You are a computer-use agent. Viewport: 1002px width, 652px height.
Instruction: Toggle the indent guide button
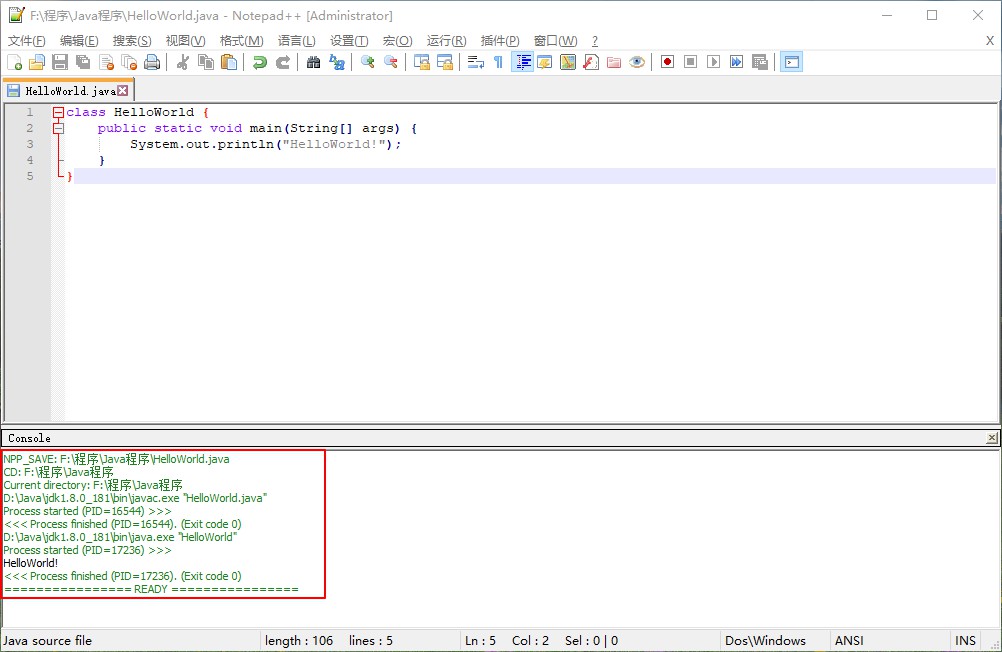[522, 62]
